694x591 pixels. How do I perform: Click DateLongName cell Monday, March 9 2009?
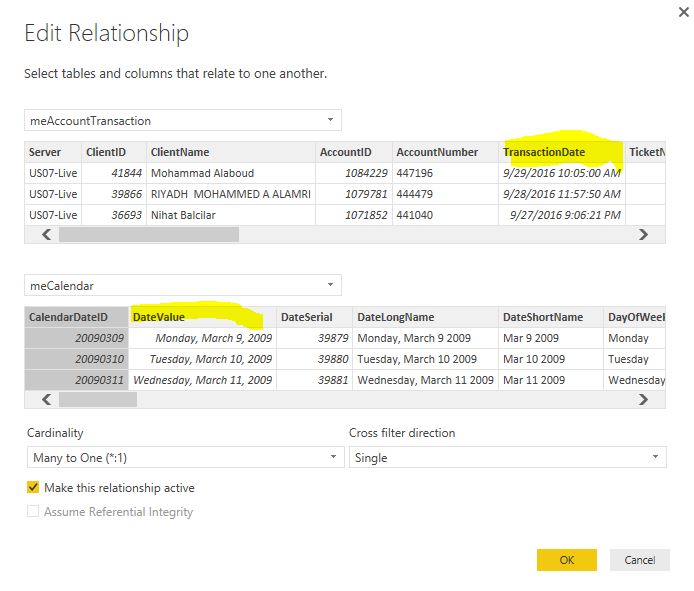click(425, 338)
